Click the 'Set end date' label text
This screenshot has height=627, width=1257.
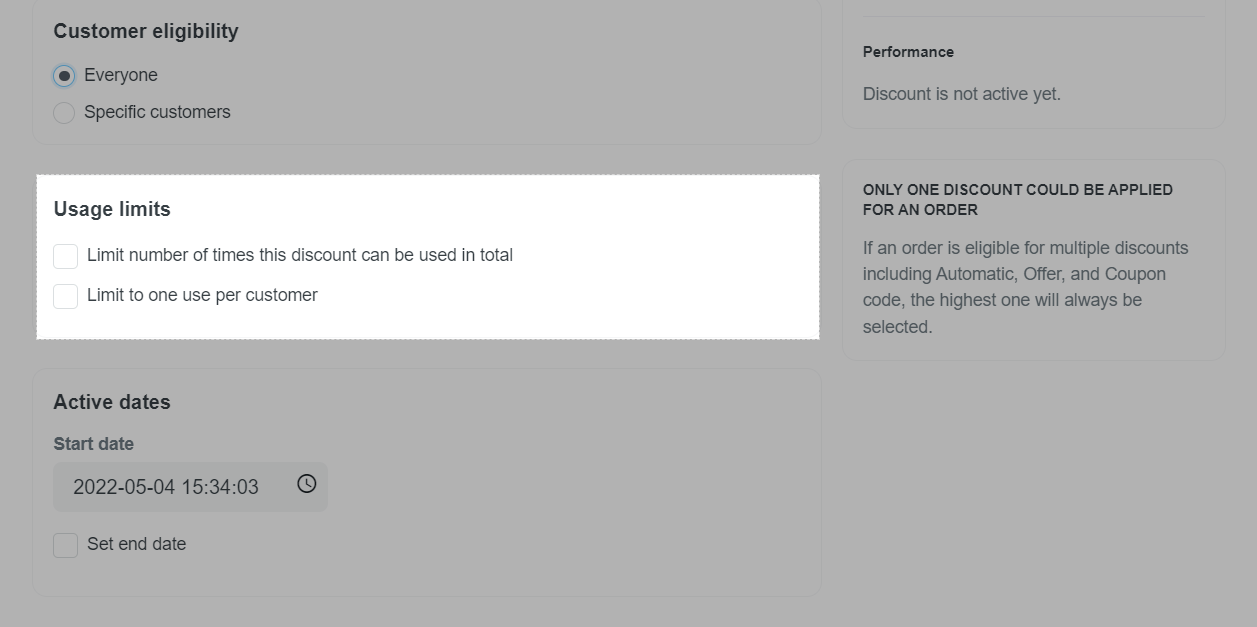[x=136, y=544]
